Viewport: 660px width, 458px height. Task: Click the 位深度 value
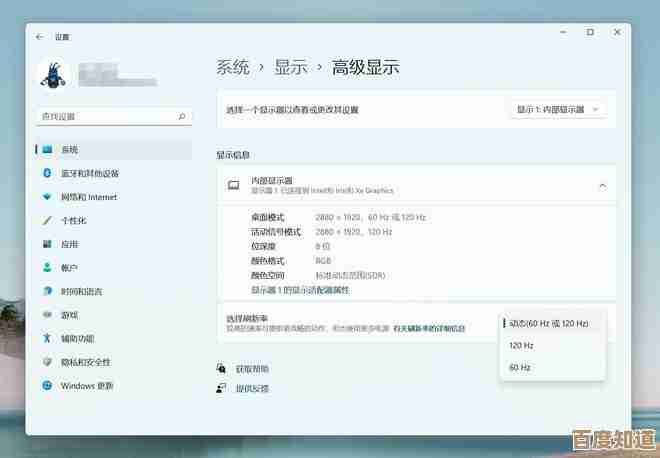point(323,246)
